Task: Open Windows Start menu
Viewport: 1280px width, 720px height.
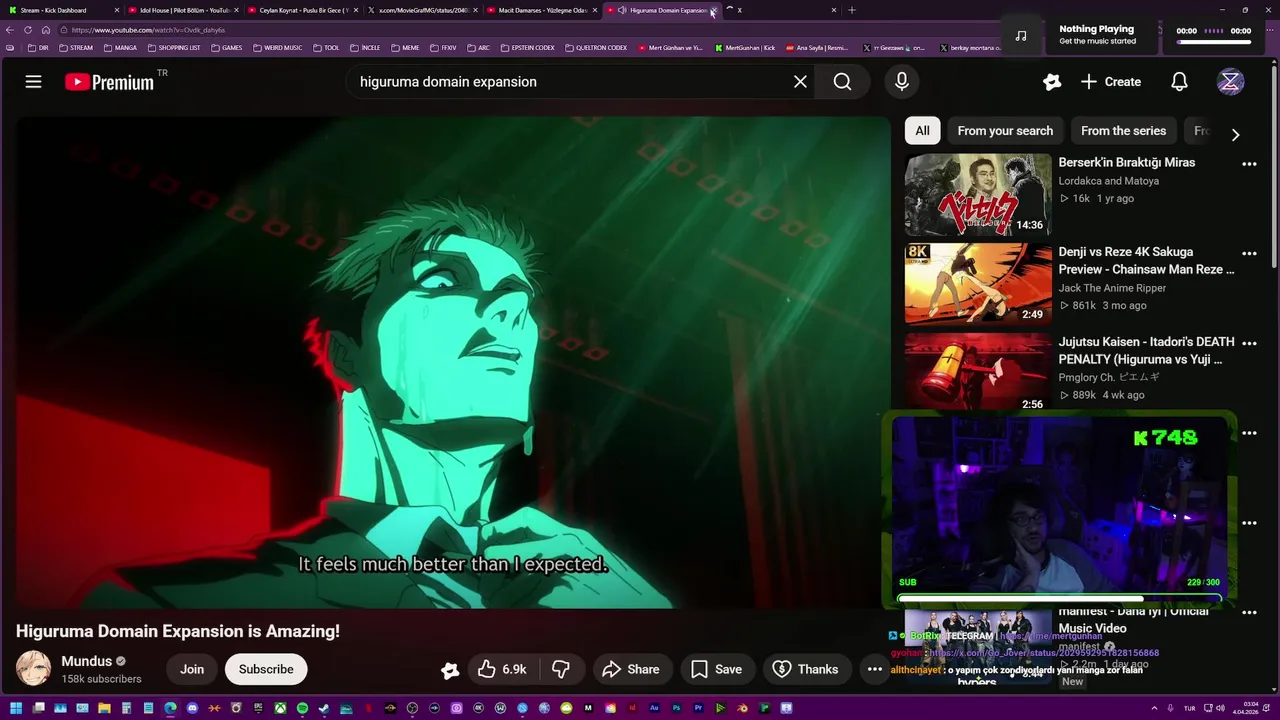Action: coord(16,709)
